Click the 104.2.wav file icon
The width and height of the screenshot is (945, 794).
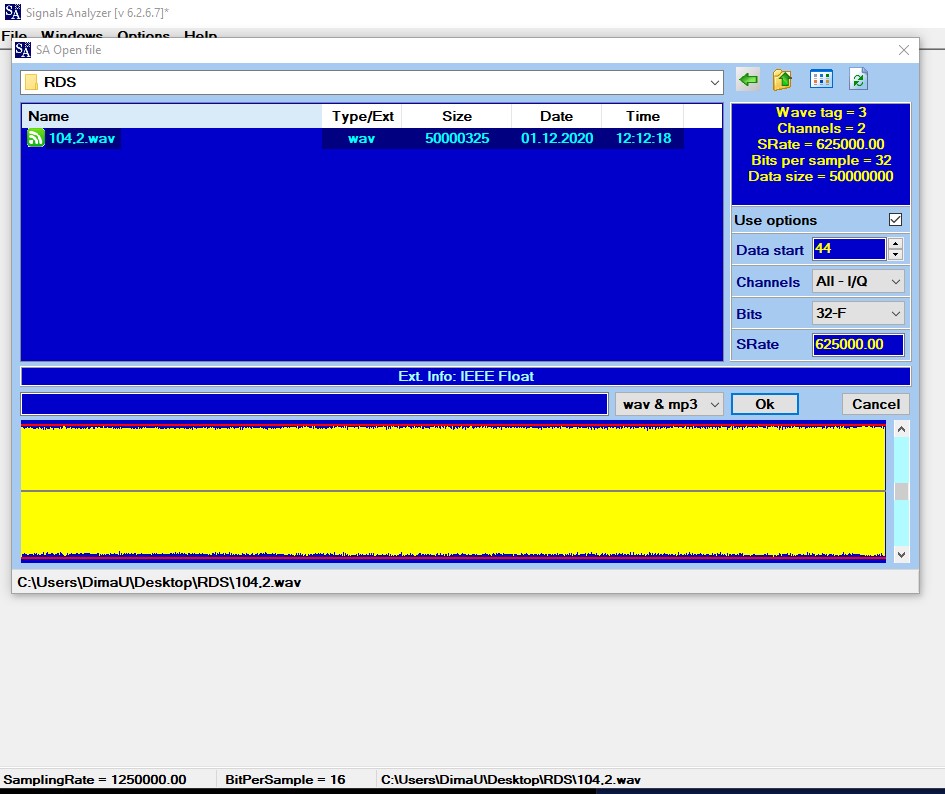(x=36, y=138)
